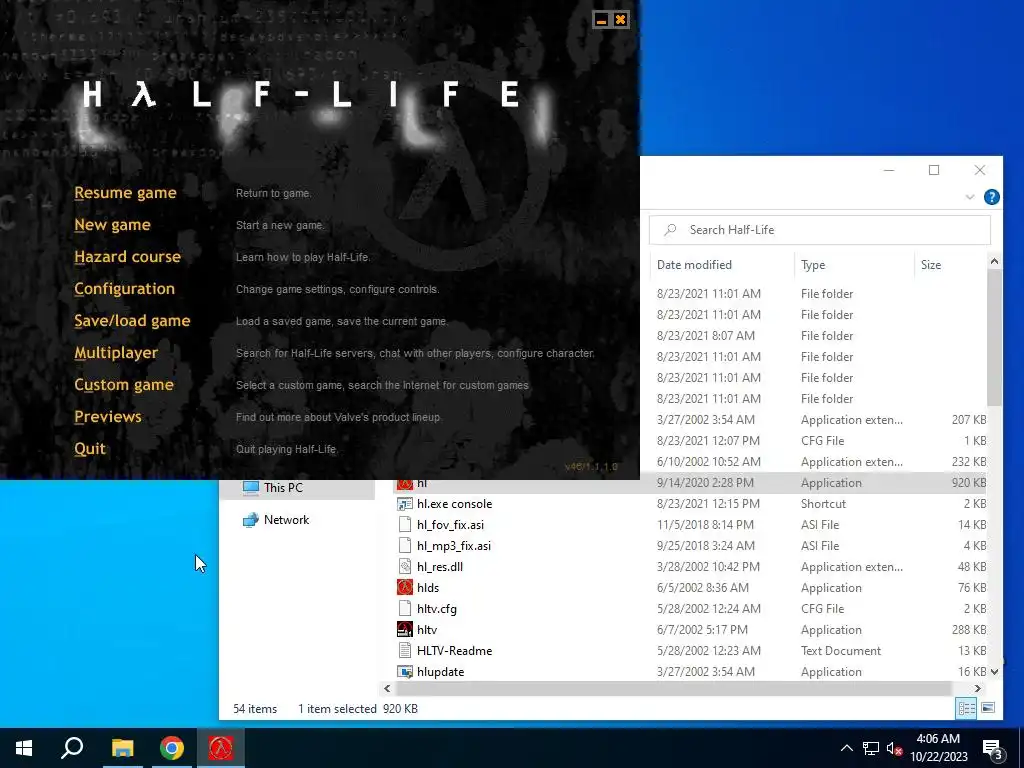Select the HLTV-Readme text document icon
The image size is (1024, 768).
(x=405, y=650)
